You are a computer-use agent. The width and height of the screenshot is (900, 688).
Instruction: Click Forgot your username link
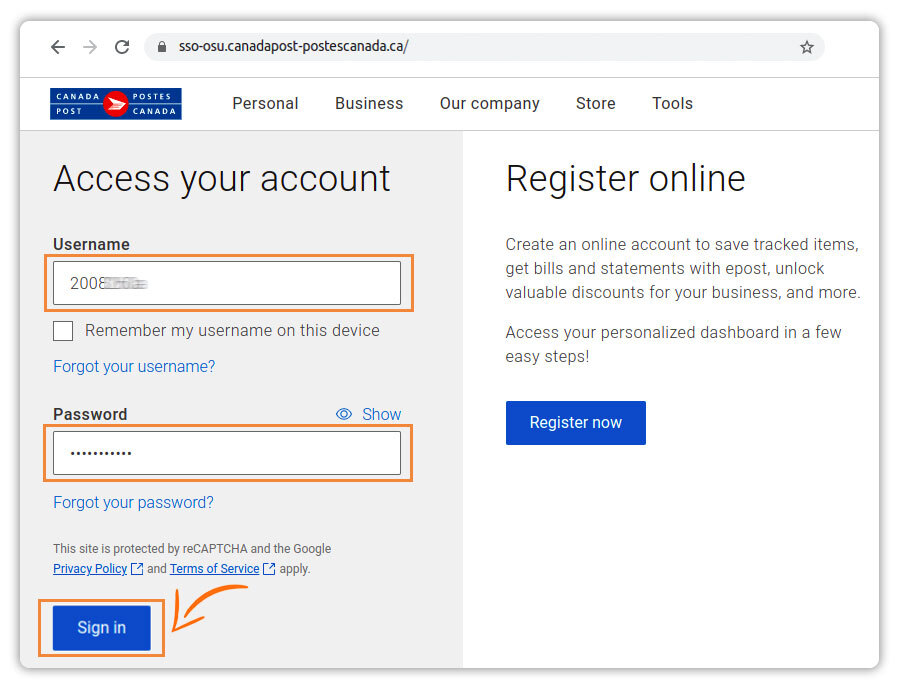134,367
